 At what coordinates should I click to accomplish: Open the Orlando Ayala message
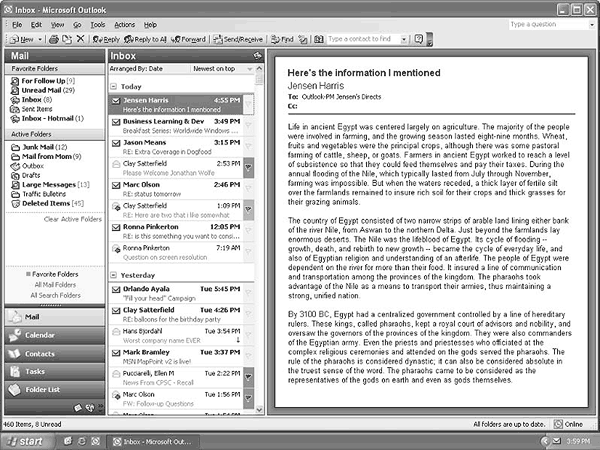coord(176,293)
